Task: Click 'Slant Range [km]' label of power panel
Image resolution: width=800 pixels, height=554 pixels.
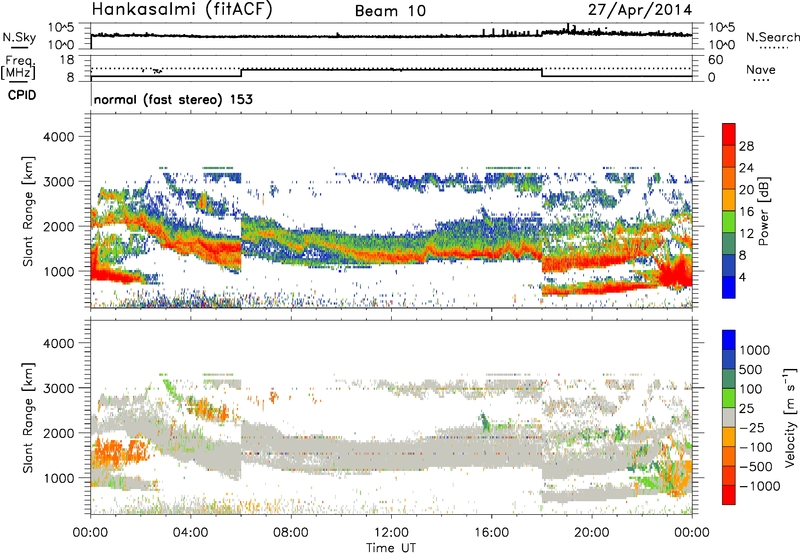Action: pyautogui.click(x=28, y=211)
